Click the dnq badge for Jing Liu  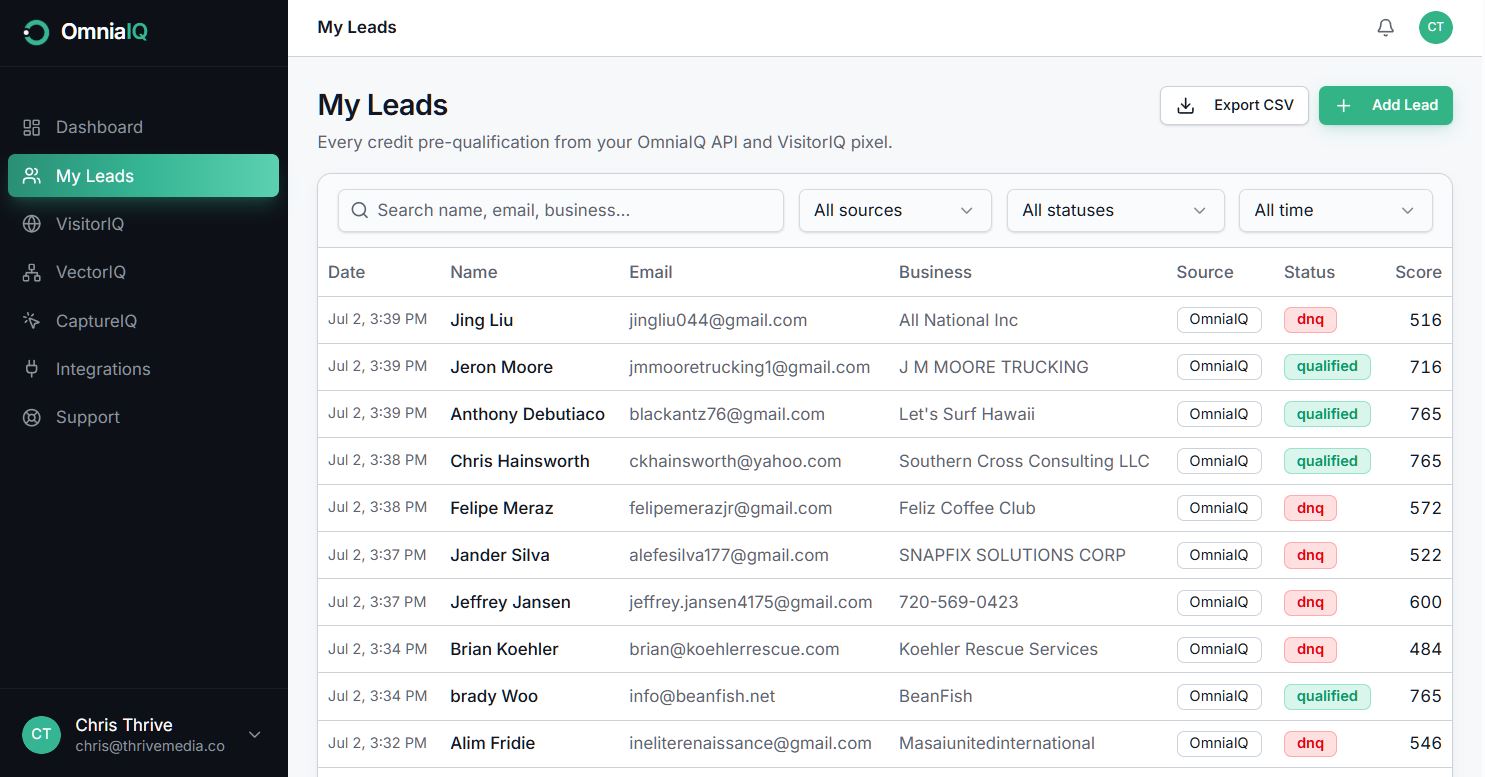coord(1310,320)
